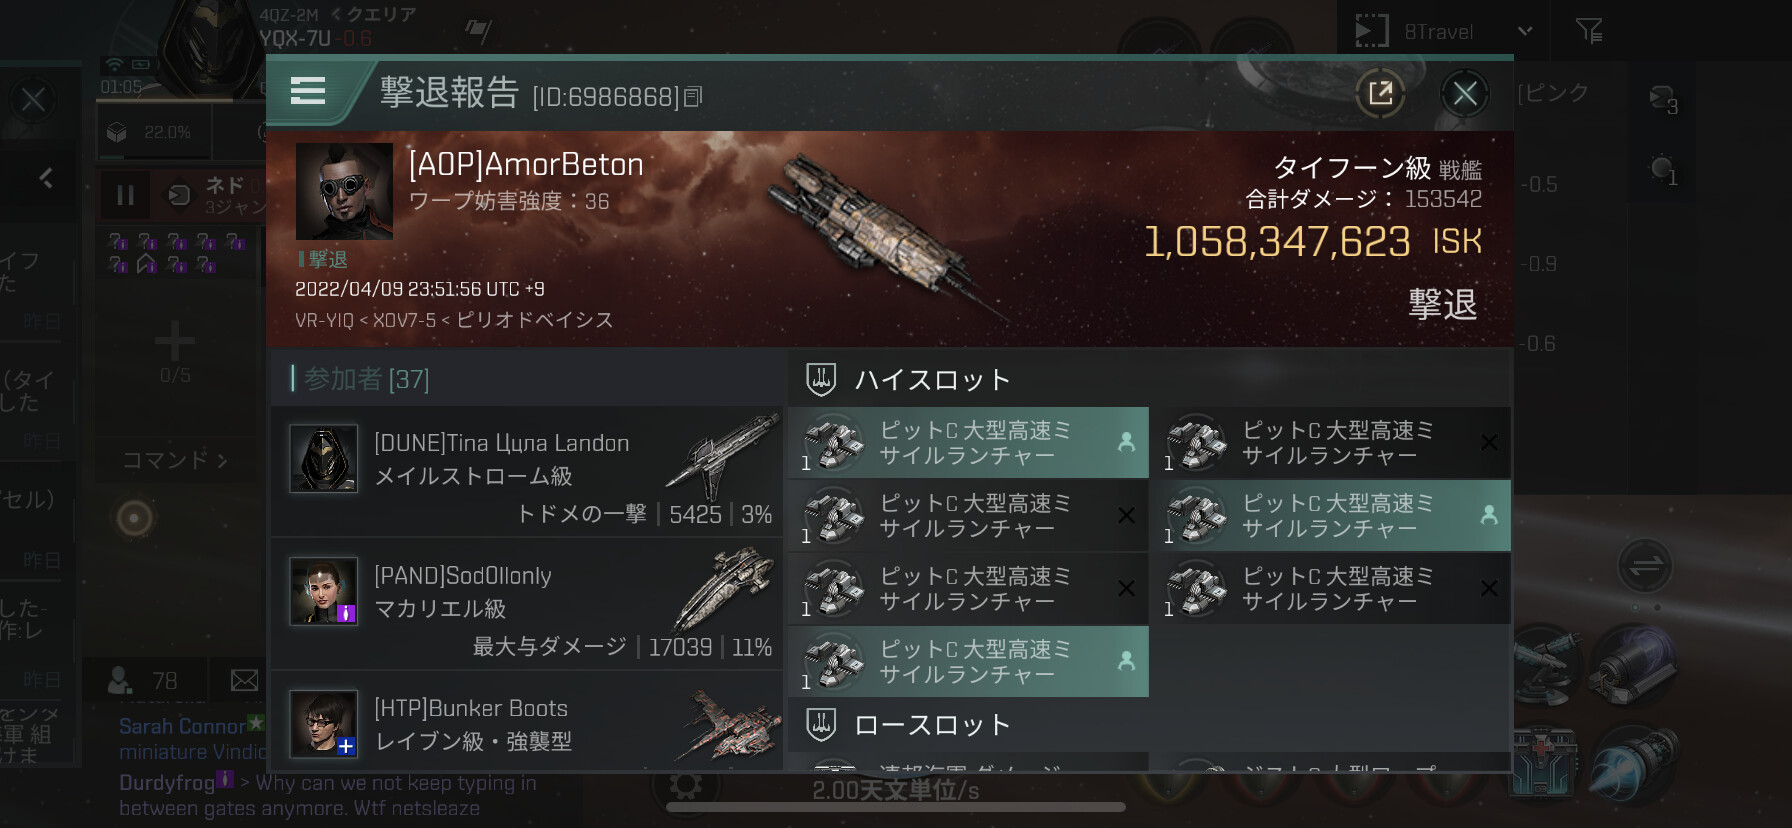This screenshot has height=828, width=1792.
Task: Click the overview filter funnel icon
Action: pyautogui.click(x=1589, y=31)
